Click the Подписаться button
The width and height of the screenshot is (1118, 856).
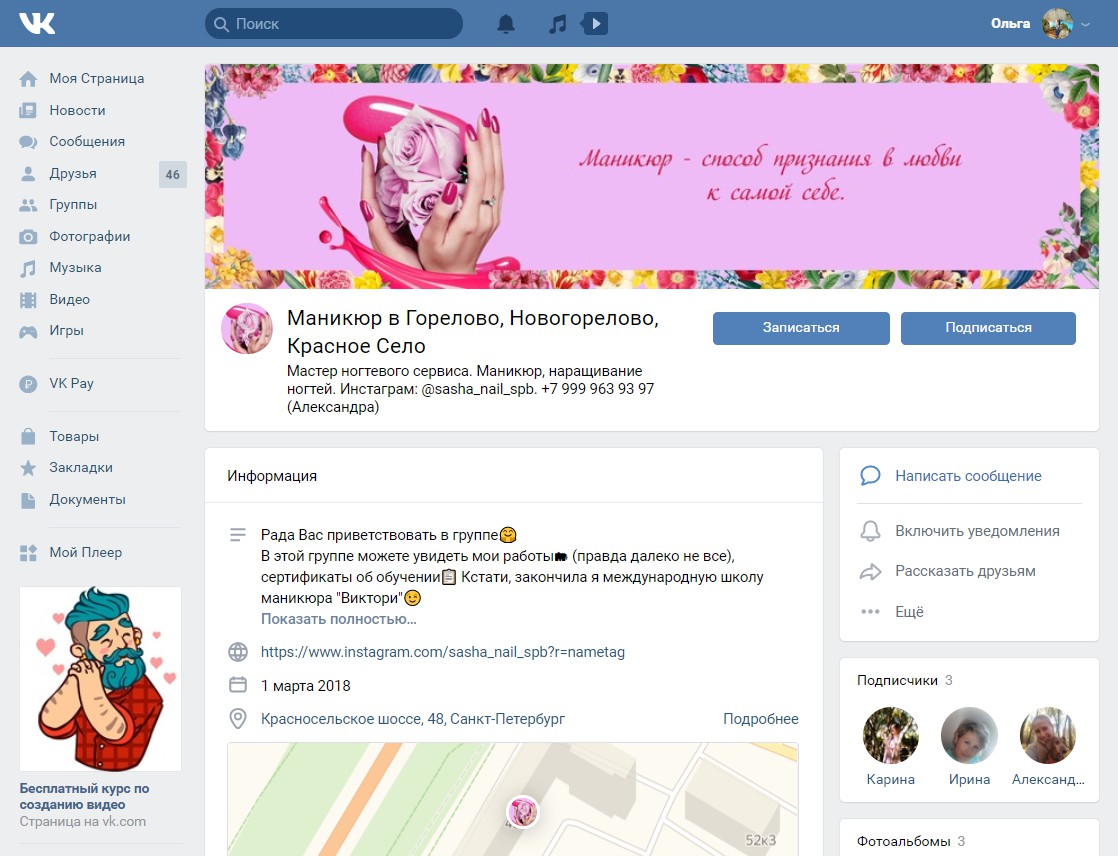[x=988, y=328]
